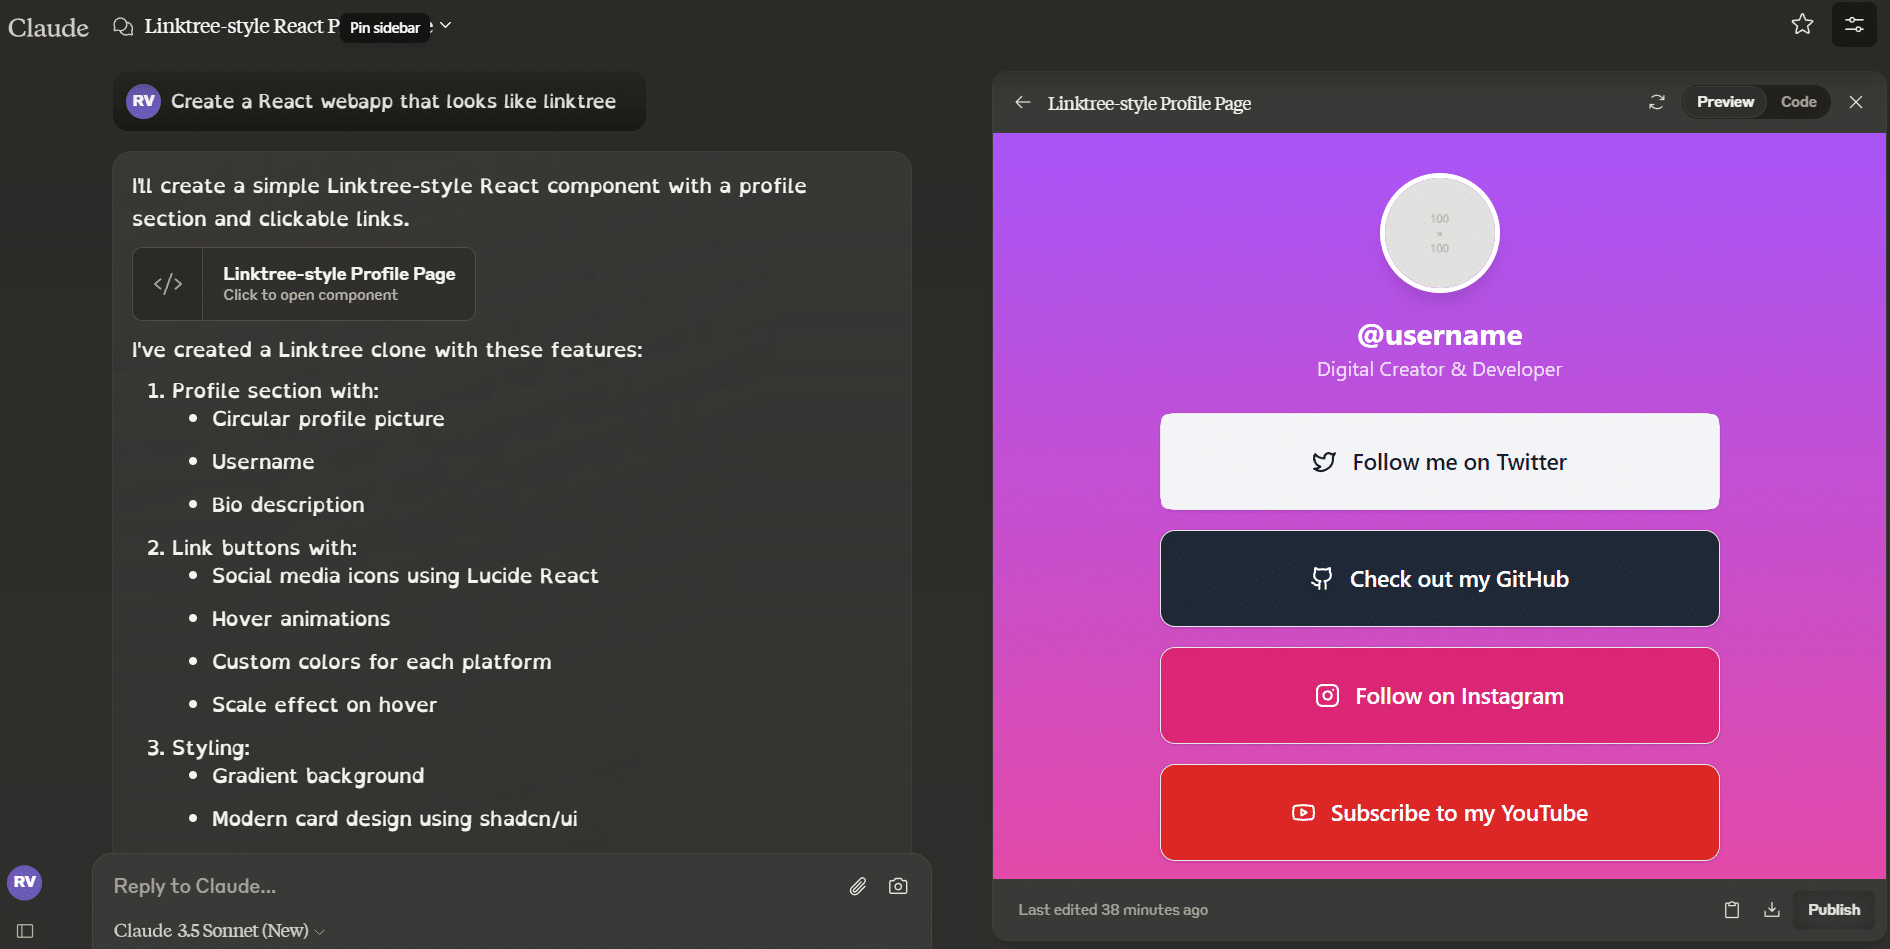
Task: Open chat controls settings icon
Action: tap(1854, 24)
